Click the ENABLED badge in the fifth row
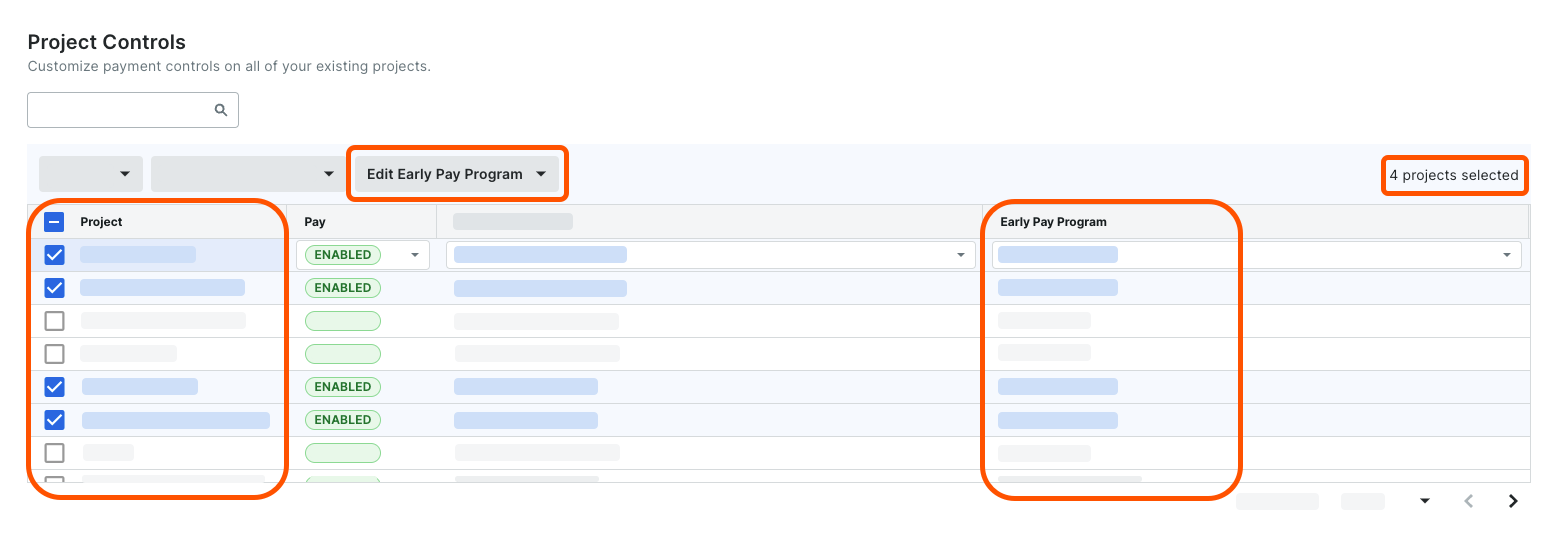Screen dimensions: 1556x545 pyautogui.click(x=343, y=387)
